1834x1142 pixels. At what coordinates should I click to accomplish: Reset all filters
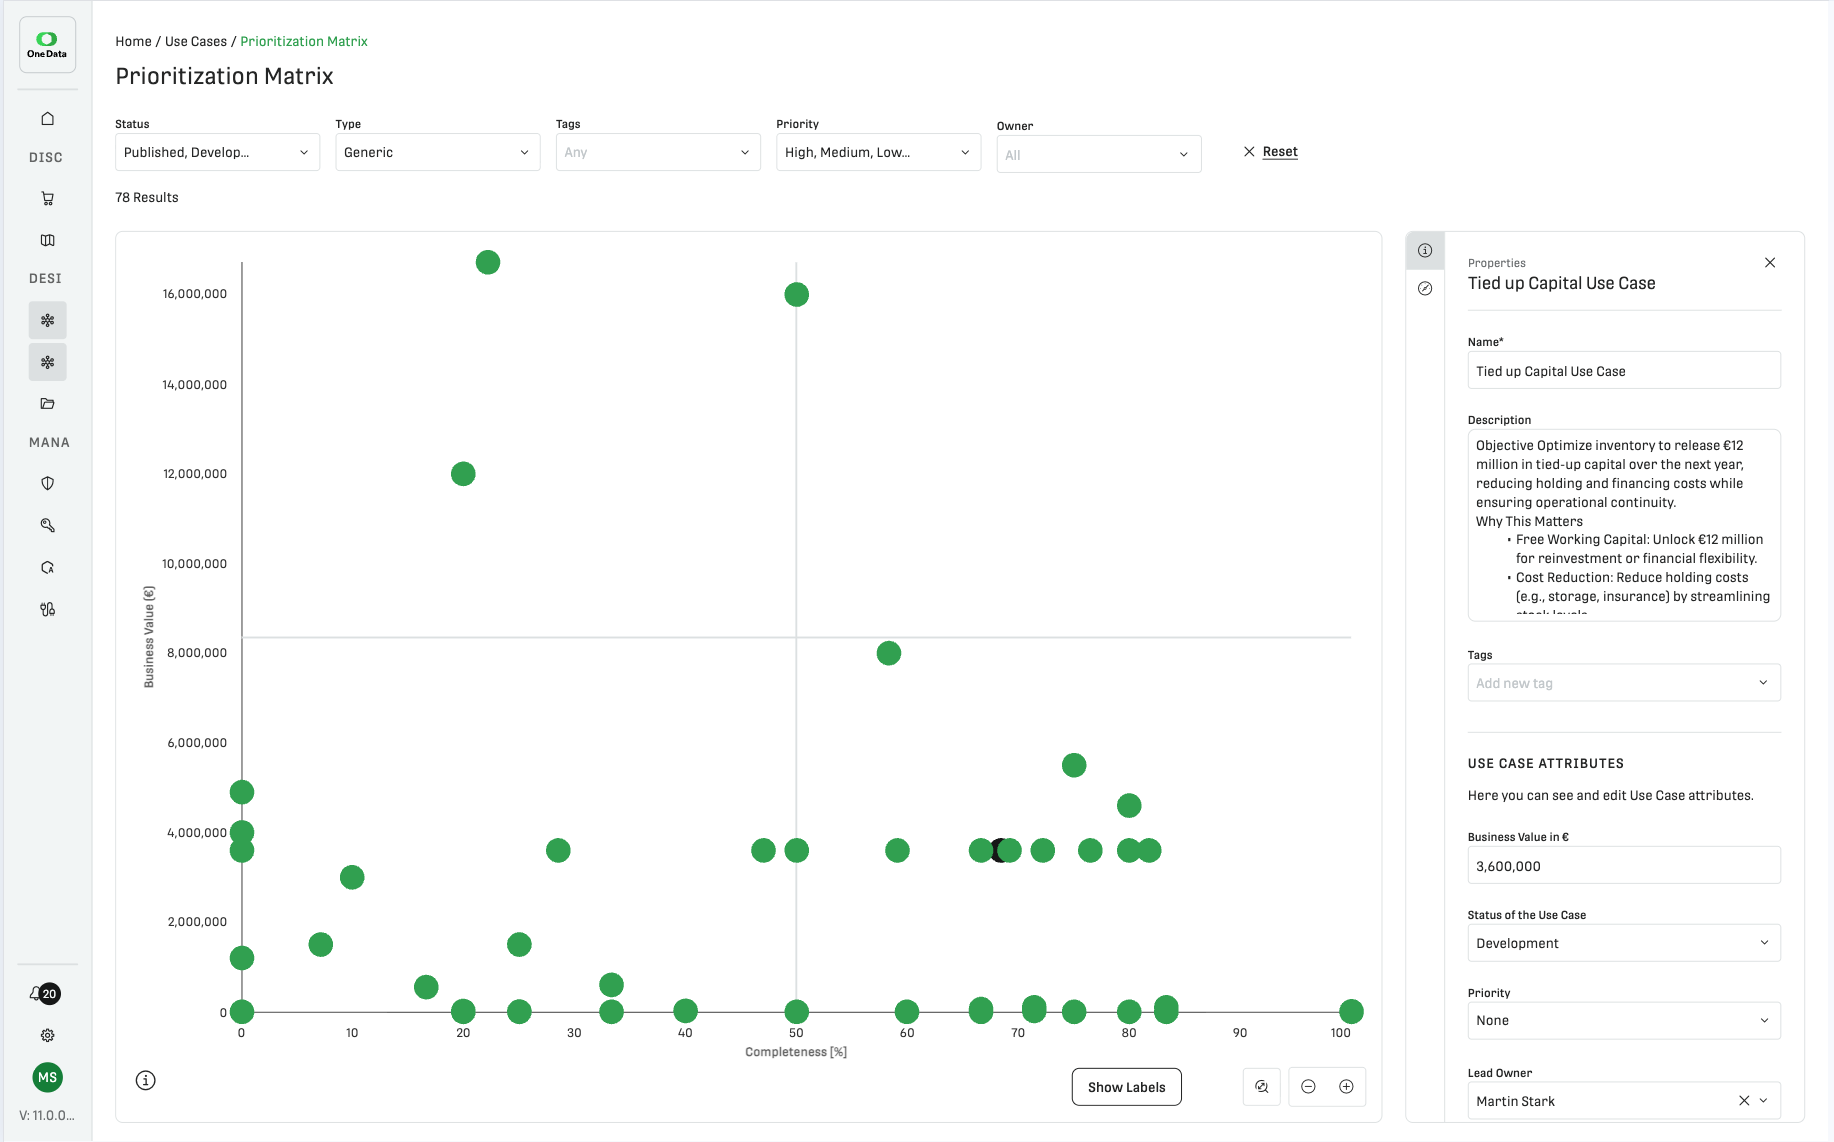pos(1271,152)
